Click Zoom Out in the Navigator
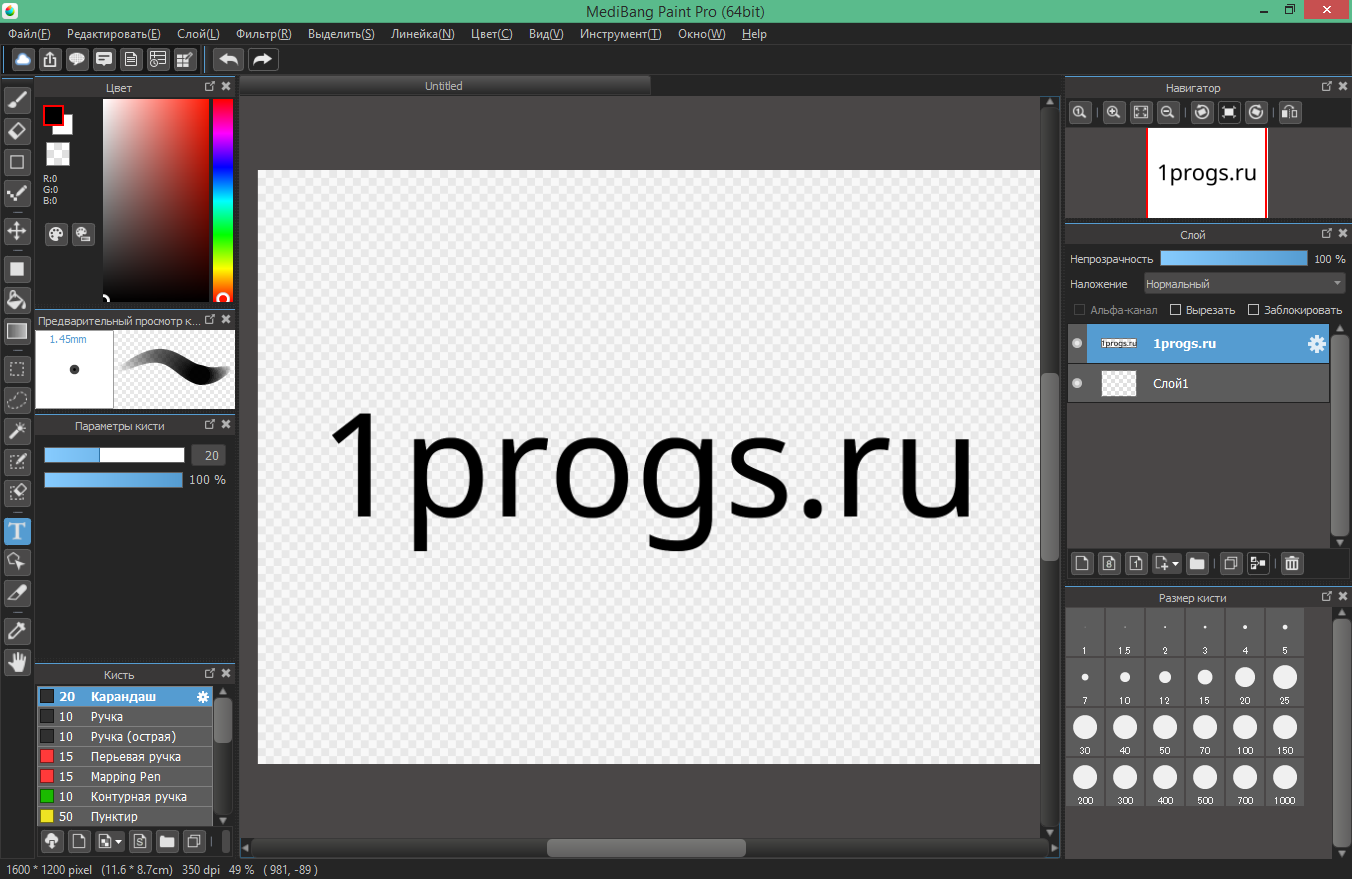 (1167, 113)
